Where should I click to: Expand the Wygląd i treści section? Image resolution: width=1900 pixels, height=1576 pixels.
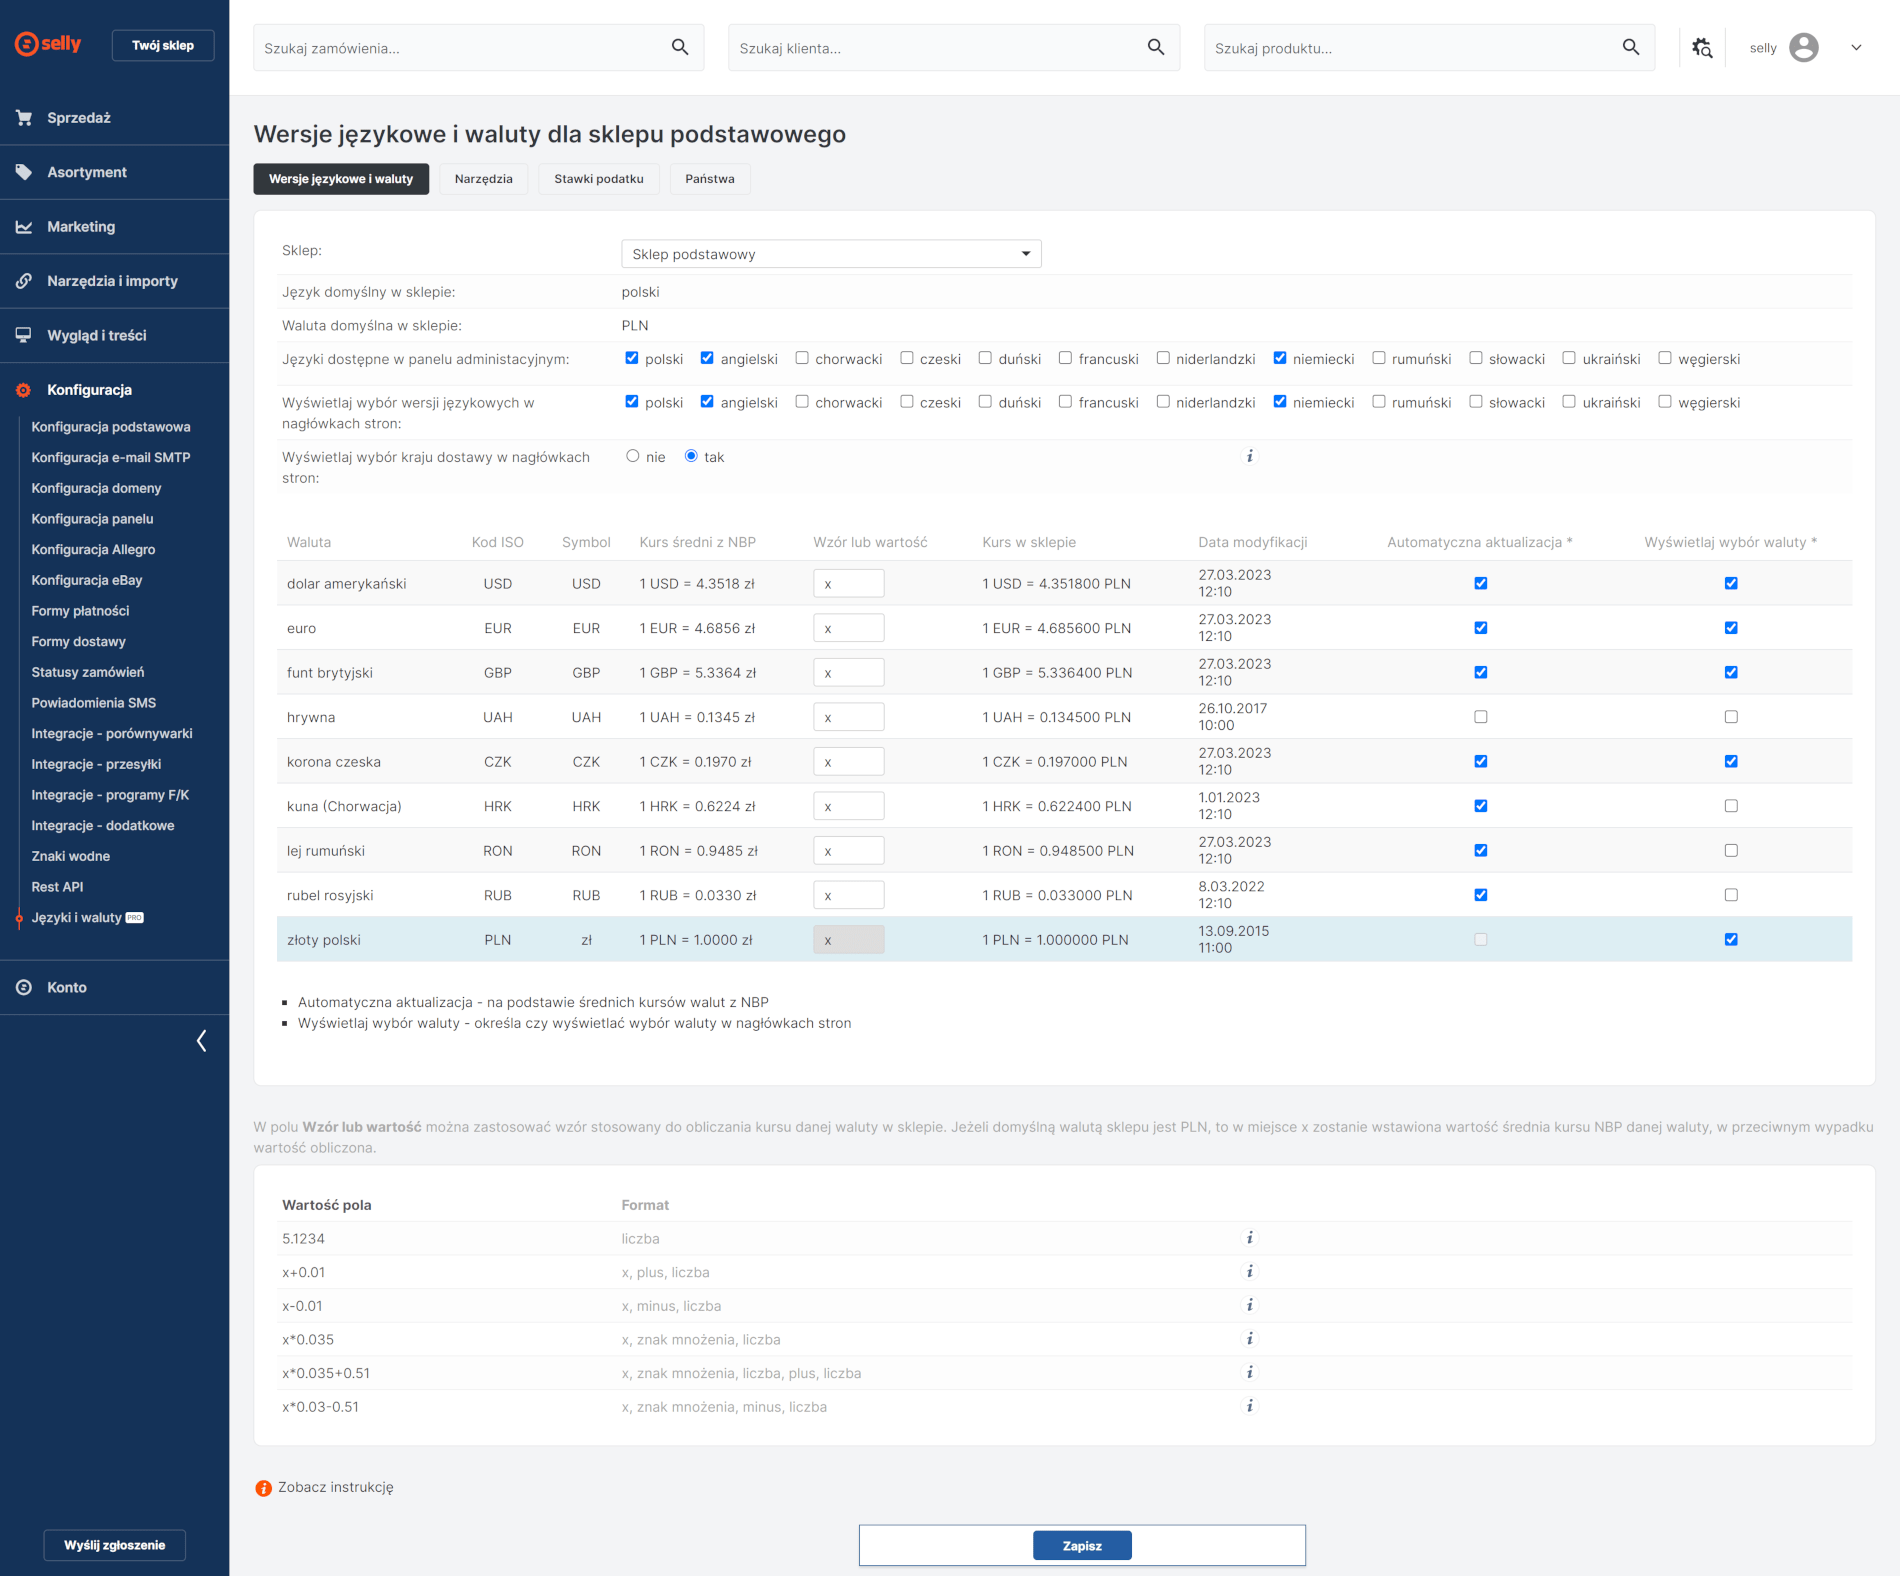(114, 335)
